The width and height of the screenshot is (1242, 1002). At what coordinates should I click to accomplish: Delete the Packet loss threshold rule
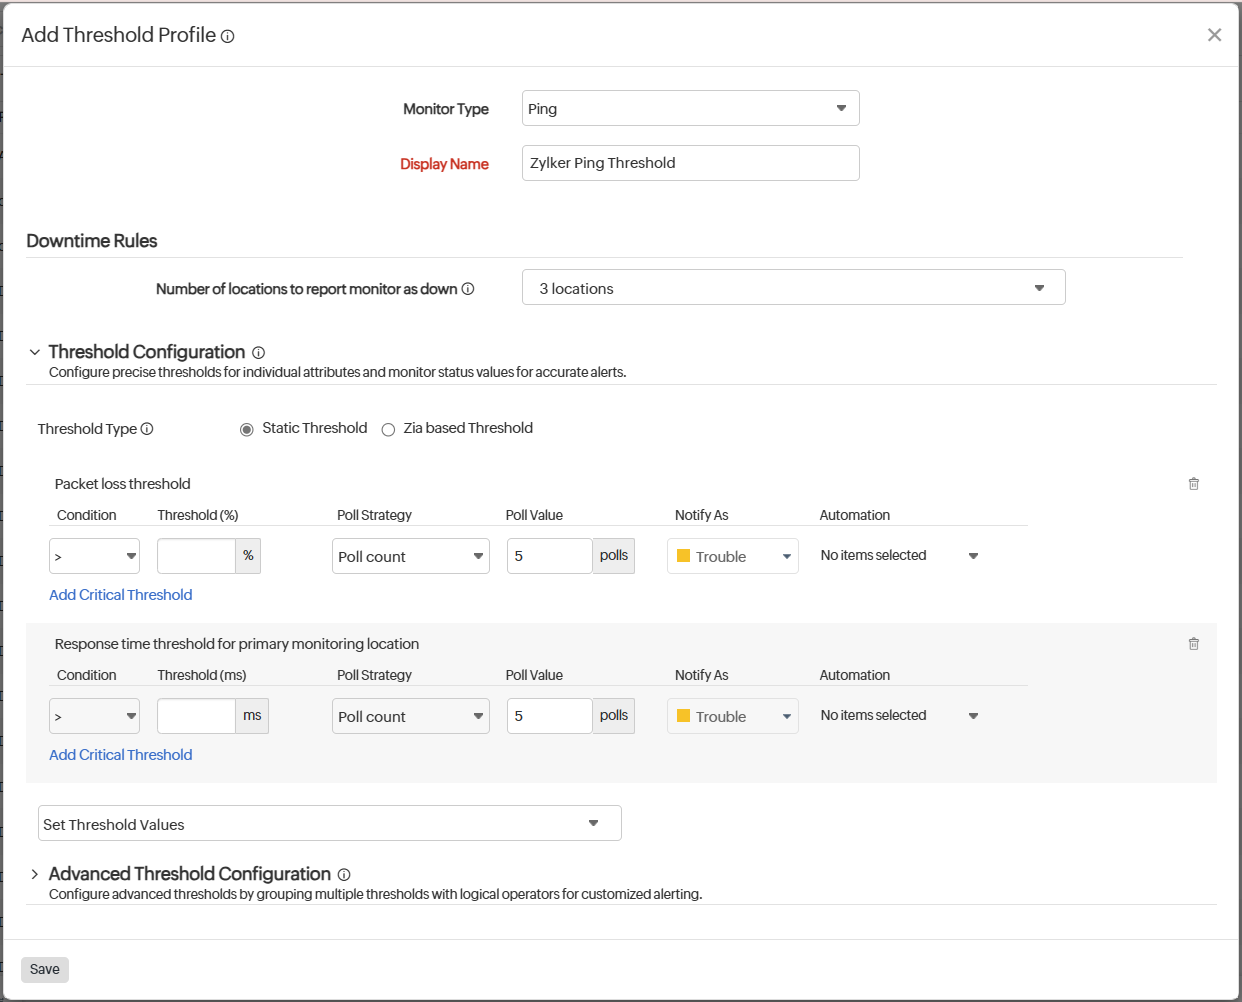click(x=1193, y=483)
